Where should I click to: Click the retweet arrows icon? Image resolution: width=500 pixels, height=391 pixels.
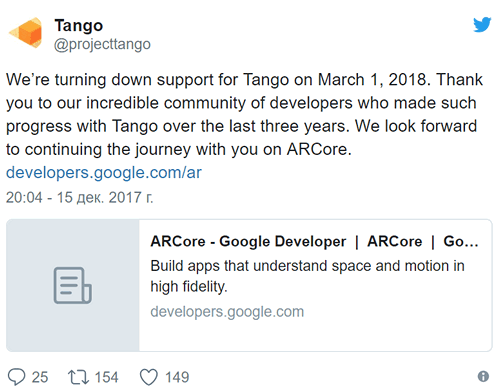[78, 377]
